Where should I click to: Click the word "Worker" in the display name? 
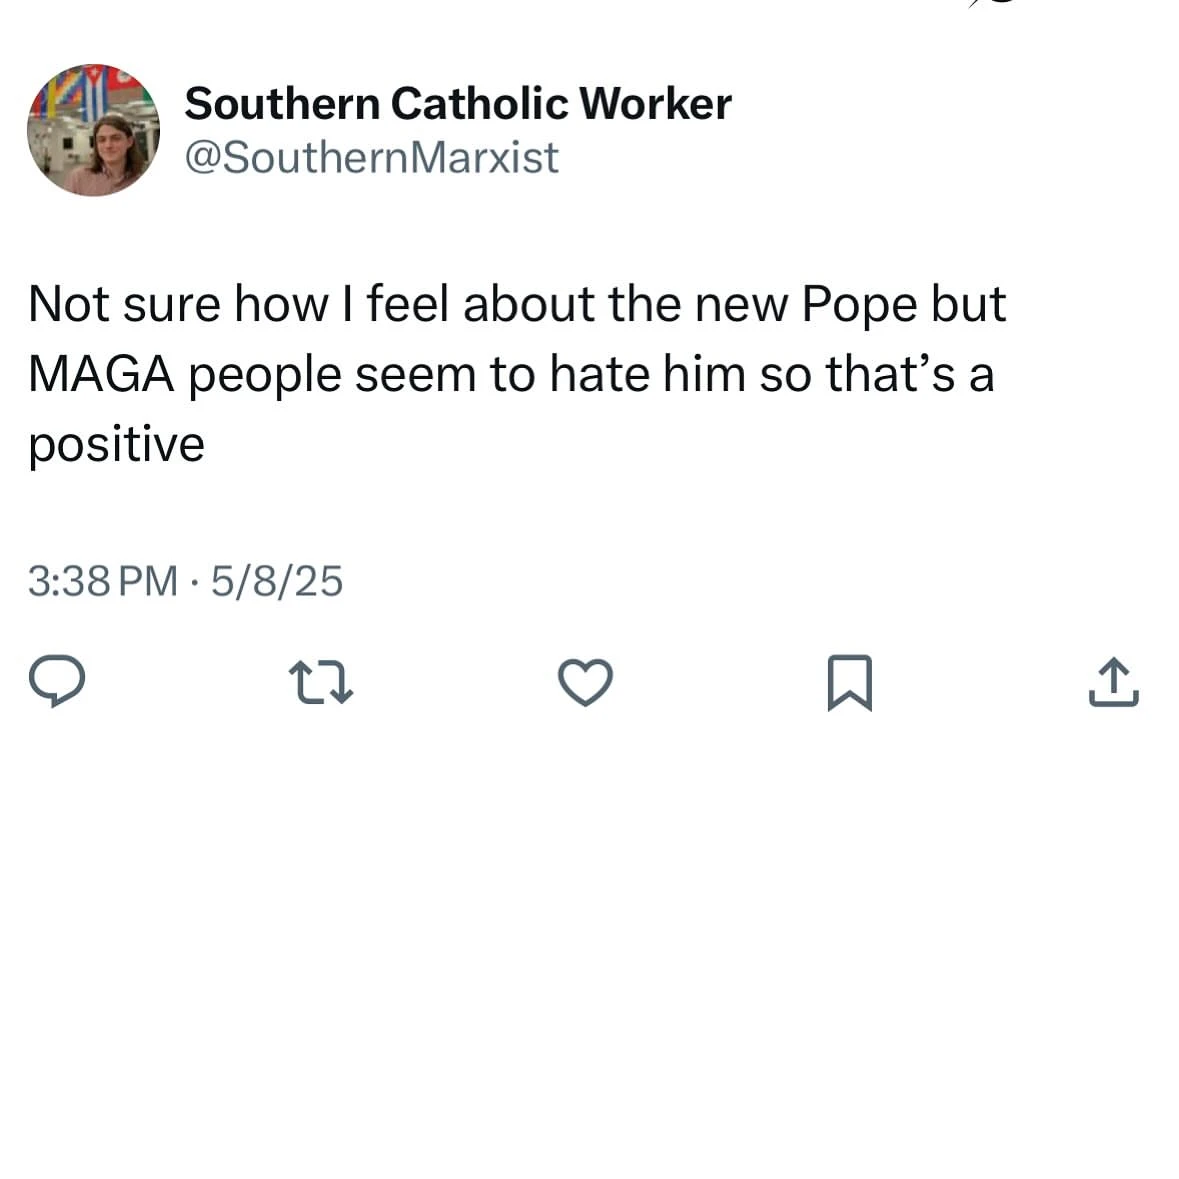(656, 104)
